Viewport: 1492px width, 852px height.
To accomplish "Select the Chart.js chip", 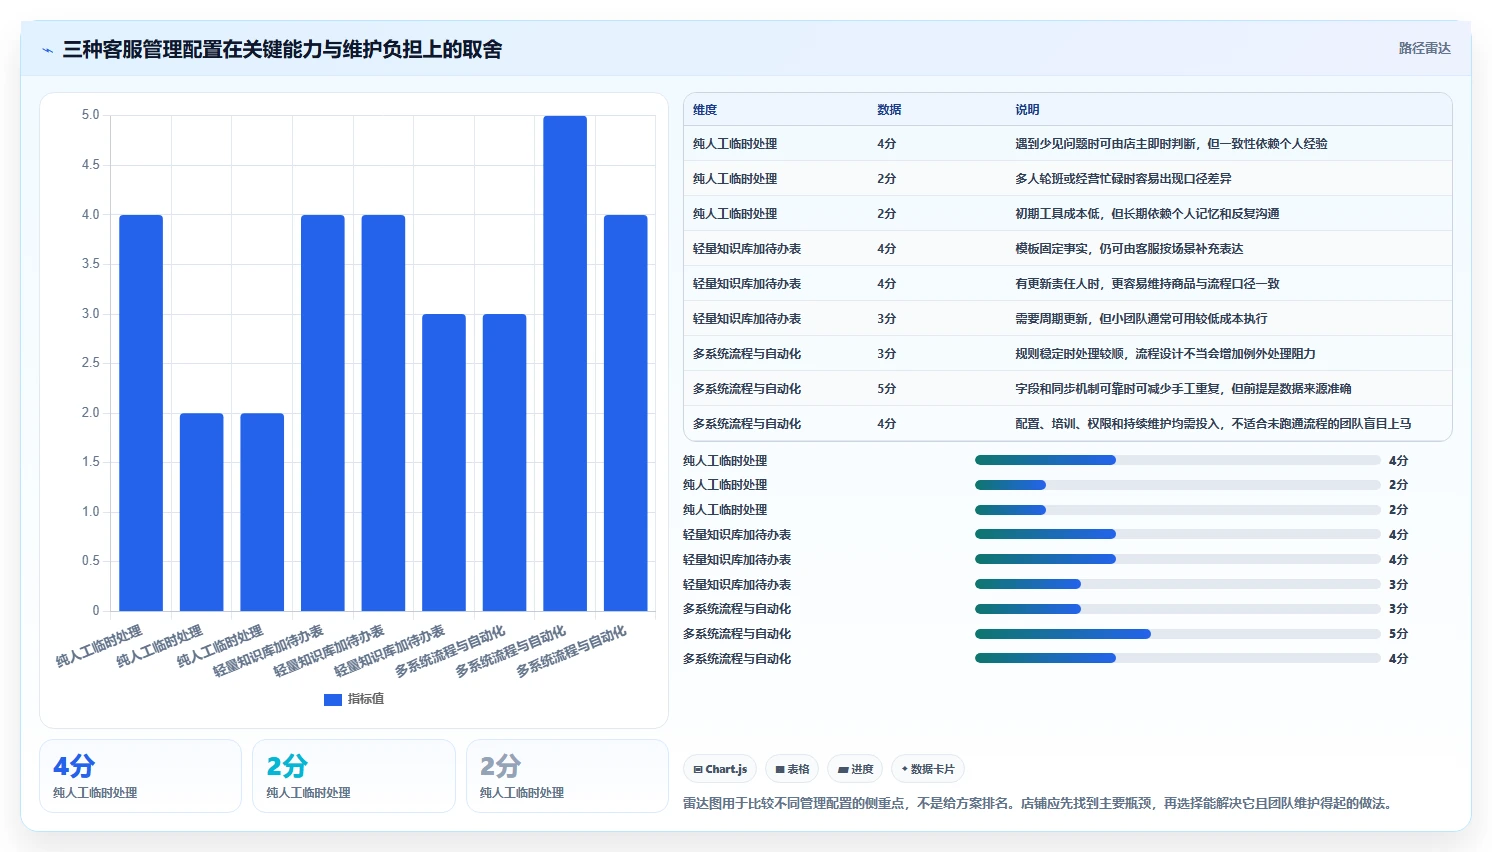I will point(720,769).
